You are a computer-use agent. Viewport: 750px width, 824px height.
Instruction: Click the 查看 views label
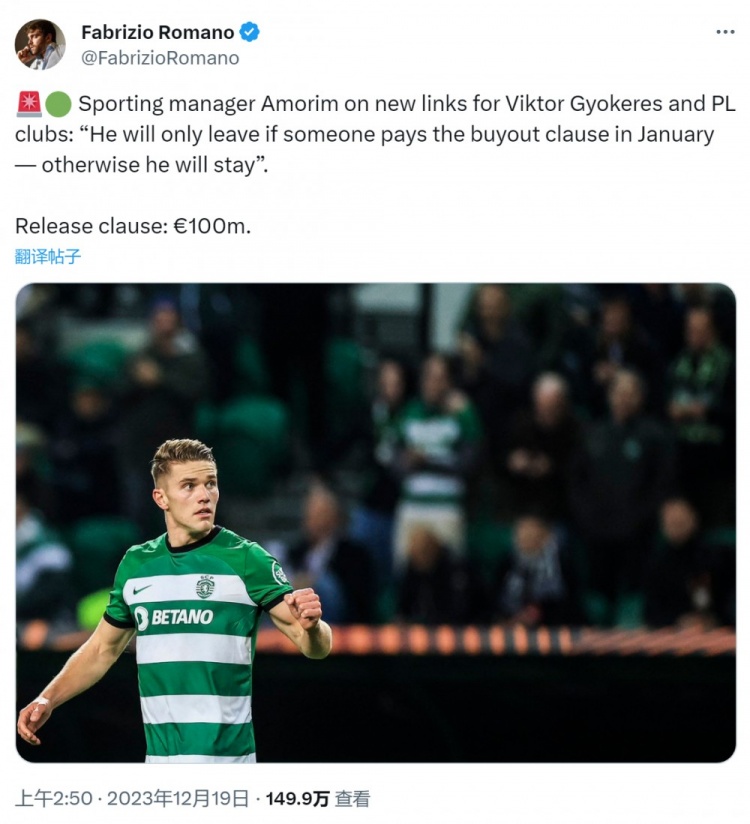tap(352, 798)
